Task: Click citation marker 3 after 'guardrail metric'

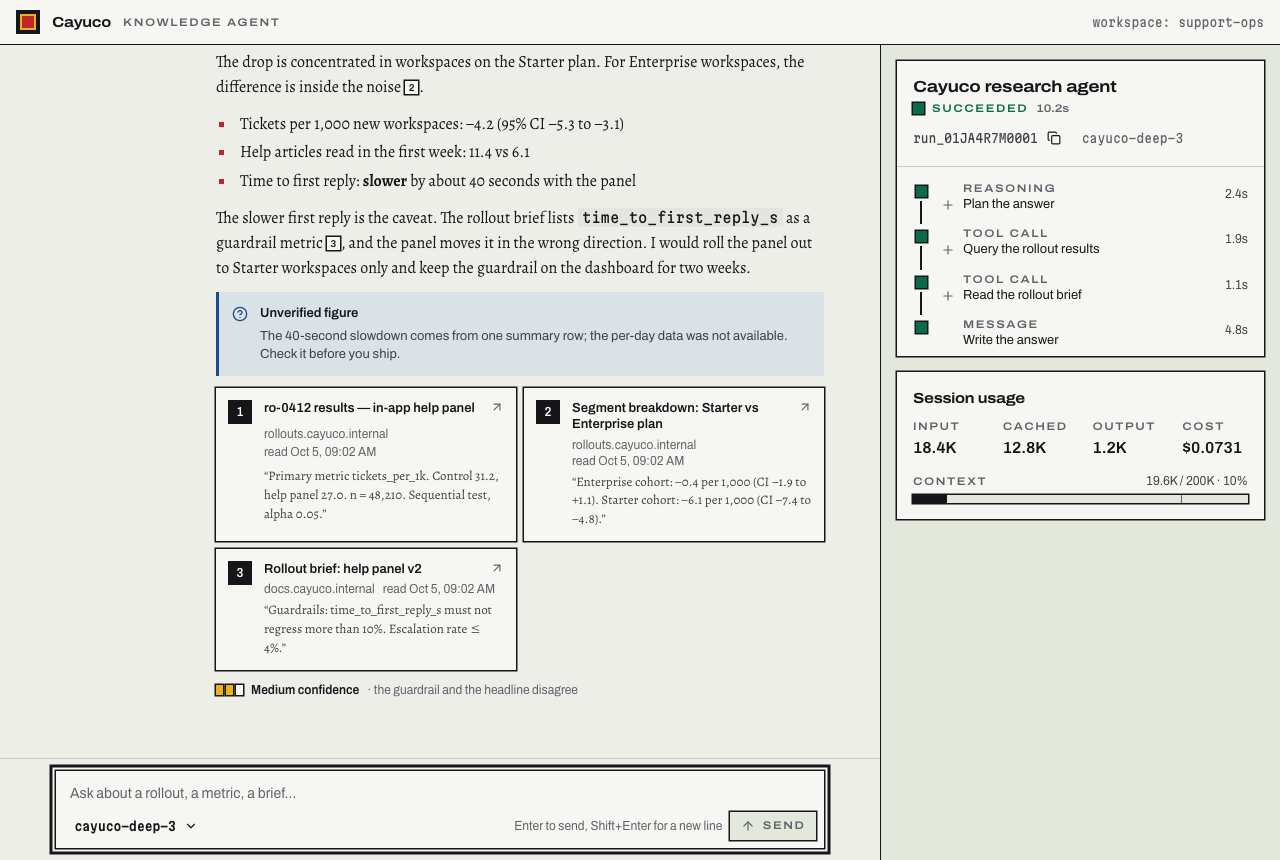Action: pos(333,244)
